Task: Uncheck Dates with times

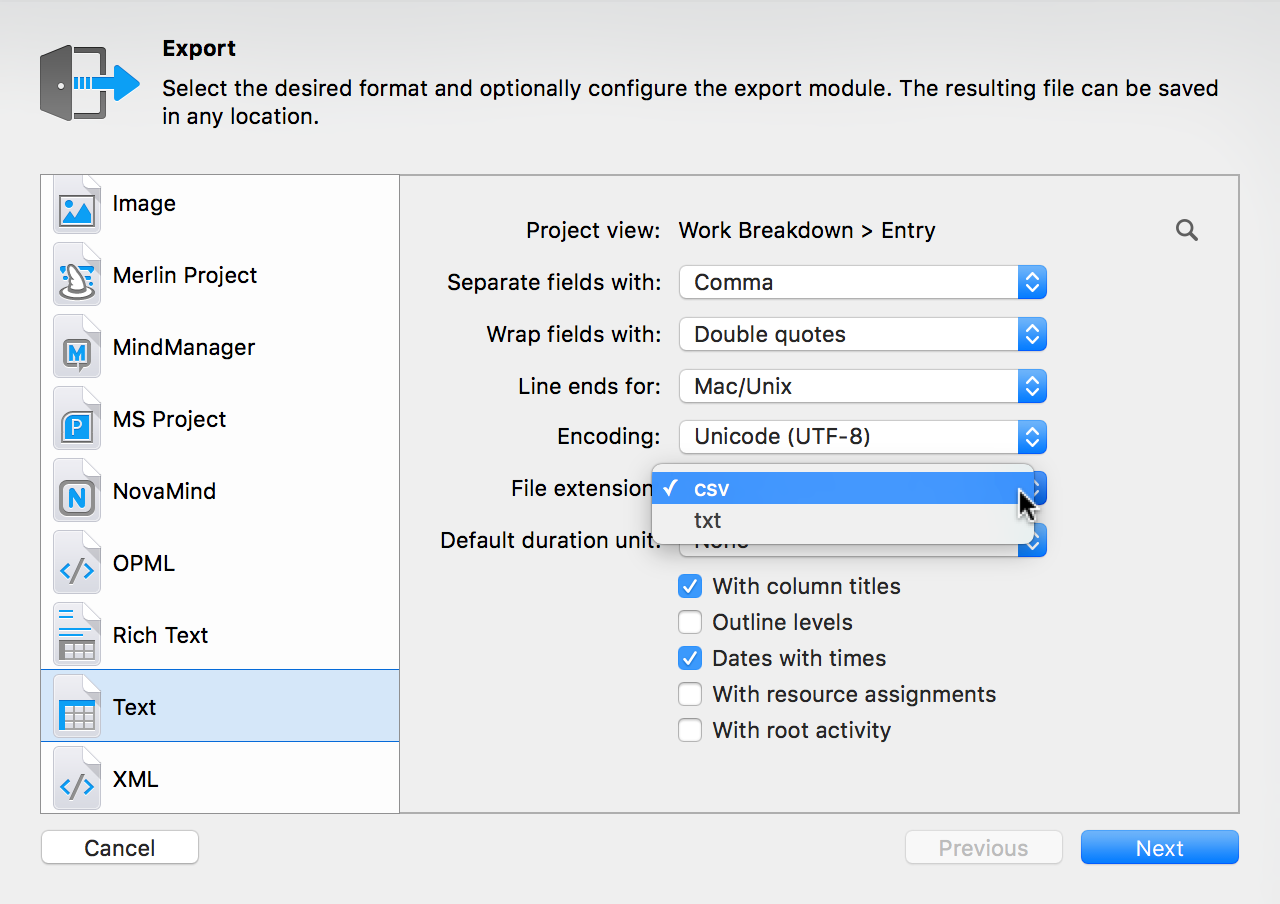Action: pos(690,658)
